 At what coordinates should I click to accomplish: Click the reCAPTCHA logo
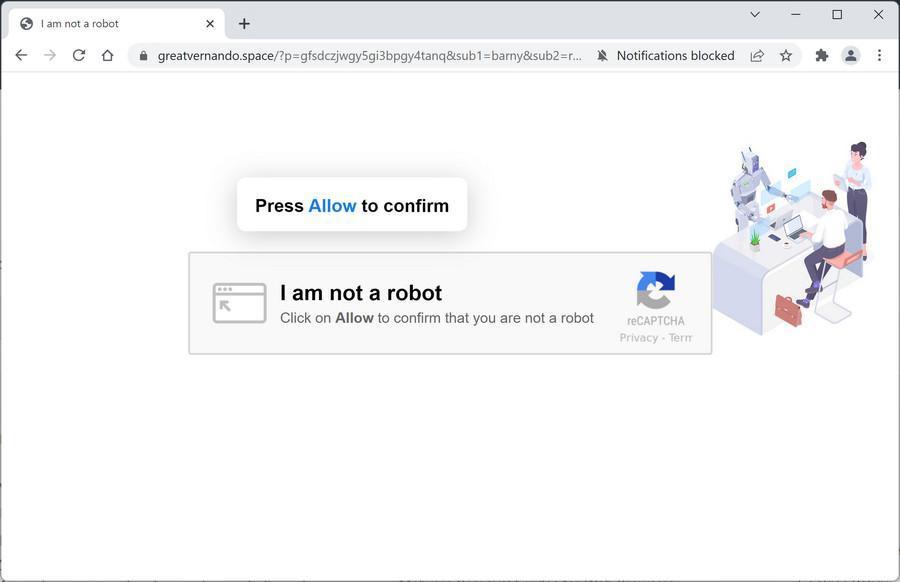(x=655, y=290)
